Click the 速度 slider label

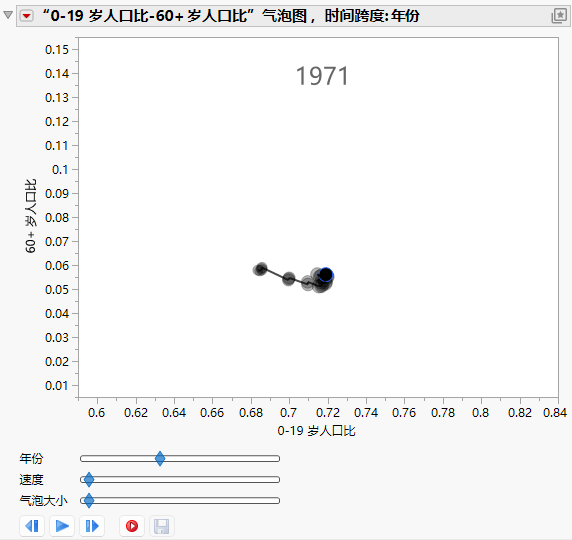click(31, 479)
